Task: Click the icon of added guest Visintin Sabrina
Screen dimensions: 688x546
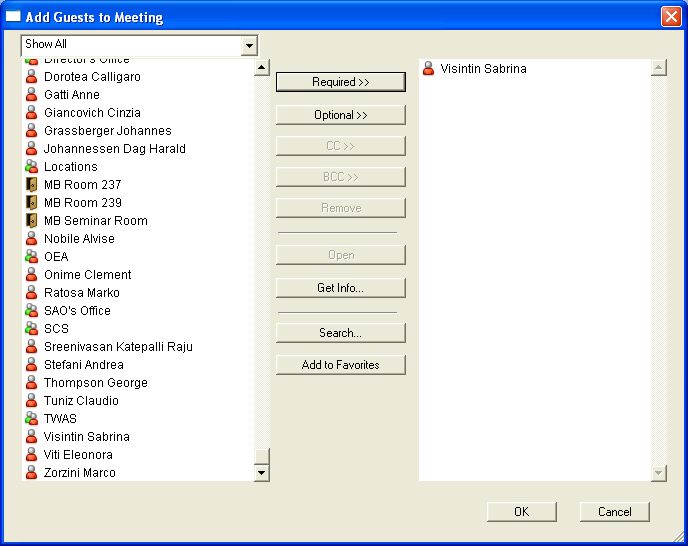Action: click(429, 69)
